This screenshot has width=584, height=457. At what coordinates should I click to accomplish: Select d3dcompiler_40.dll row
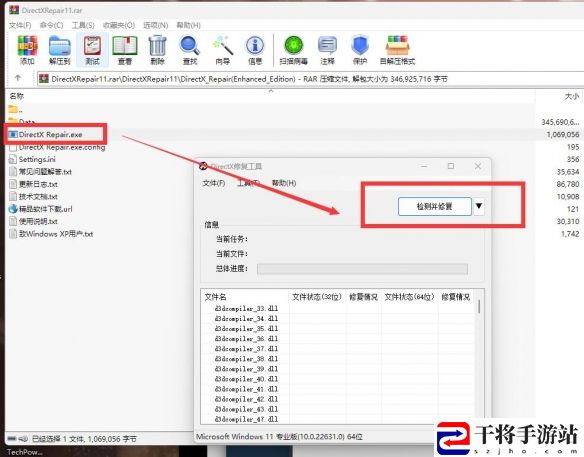pyautogui.click(x=246, y=379)
